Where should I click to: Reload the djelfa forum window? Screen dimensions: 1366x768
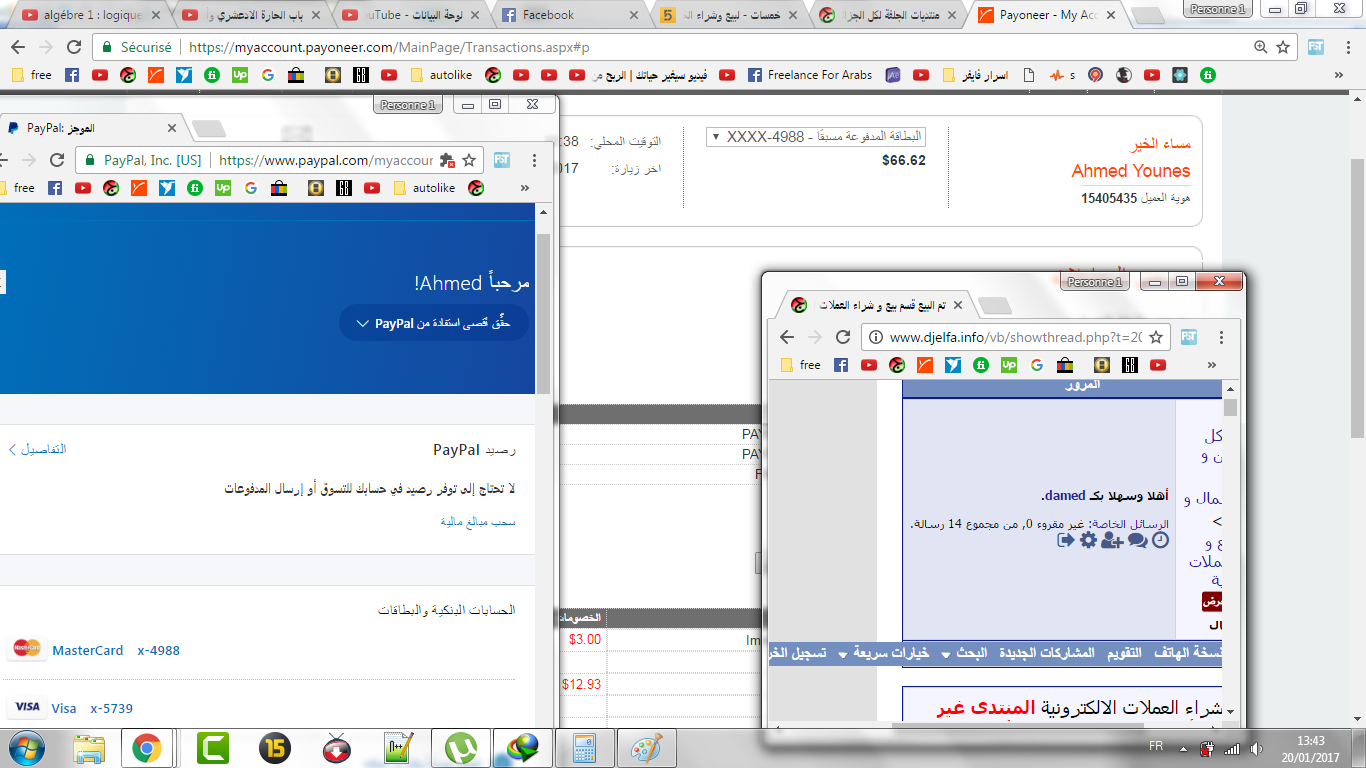(x=843, y=337)
